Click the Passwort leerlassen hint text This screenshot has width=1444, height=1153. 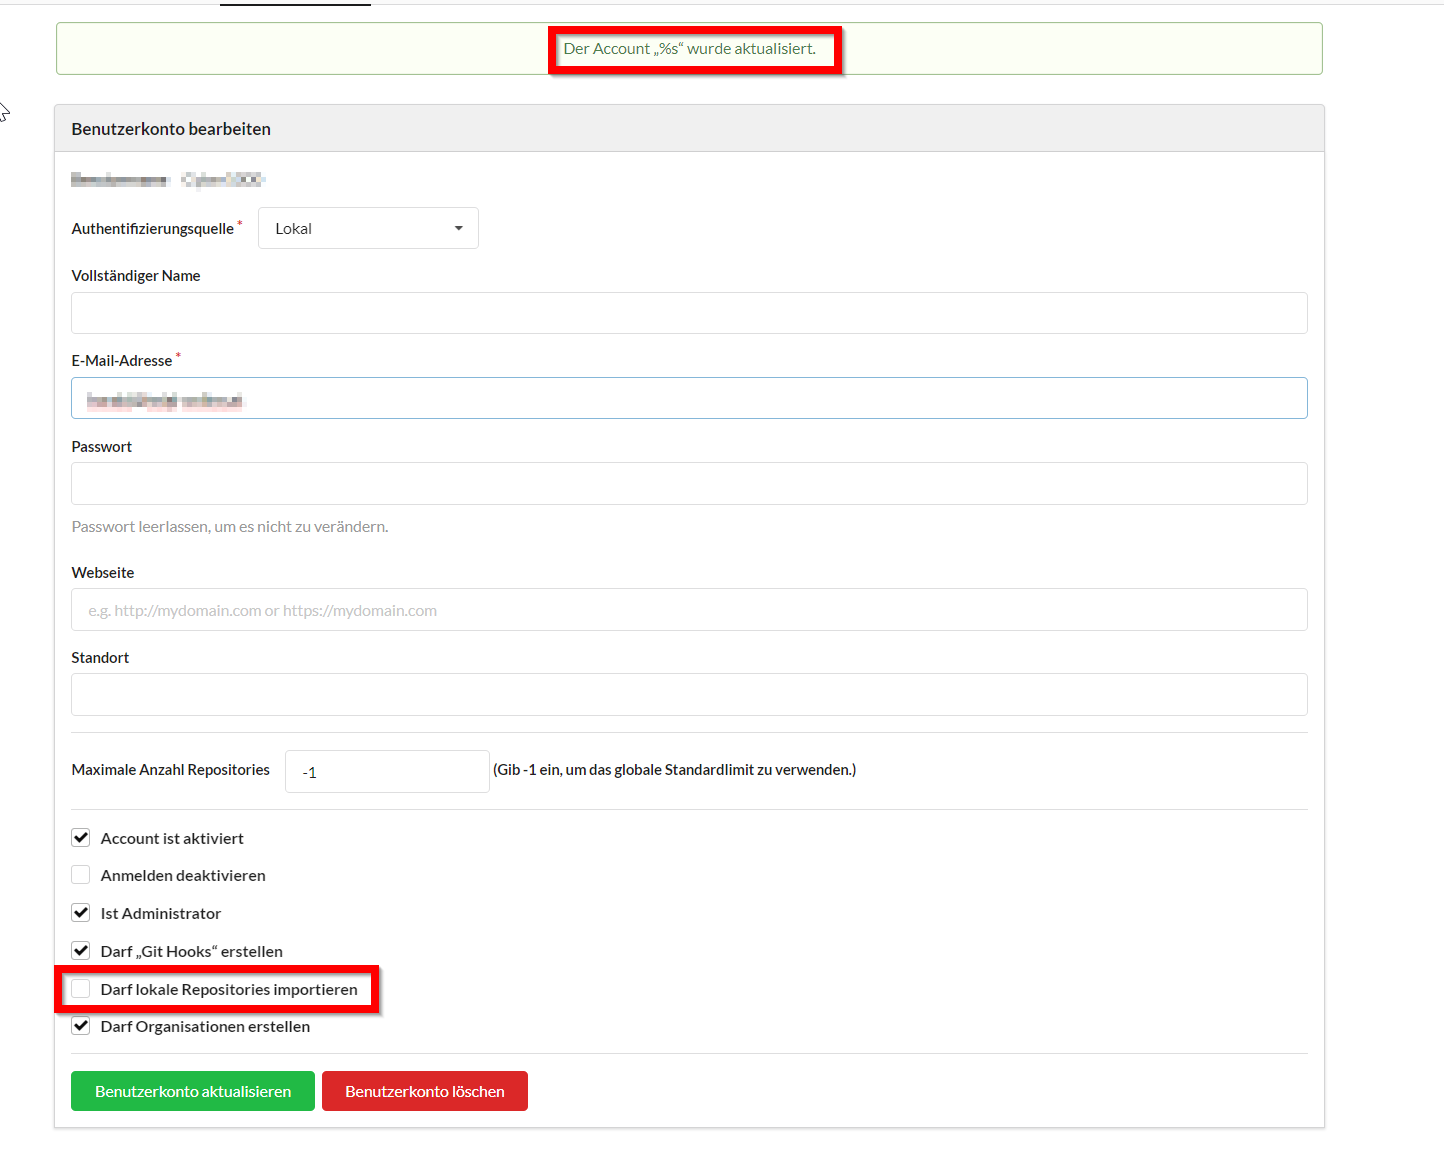point(230,527)
